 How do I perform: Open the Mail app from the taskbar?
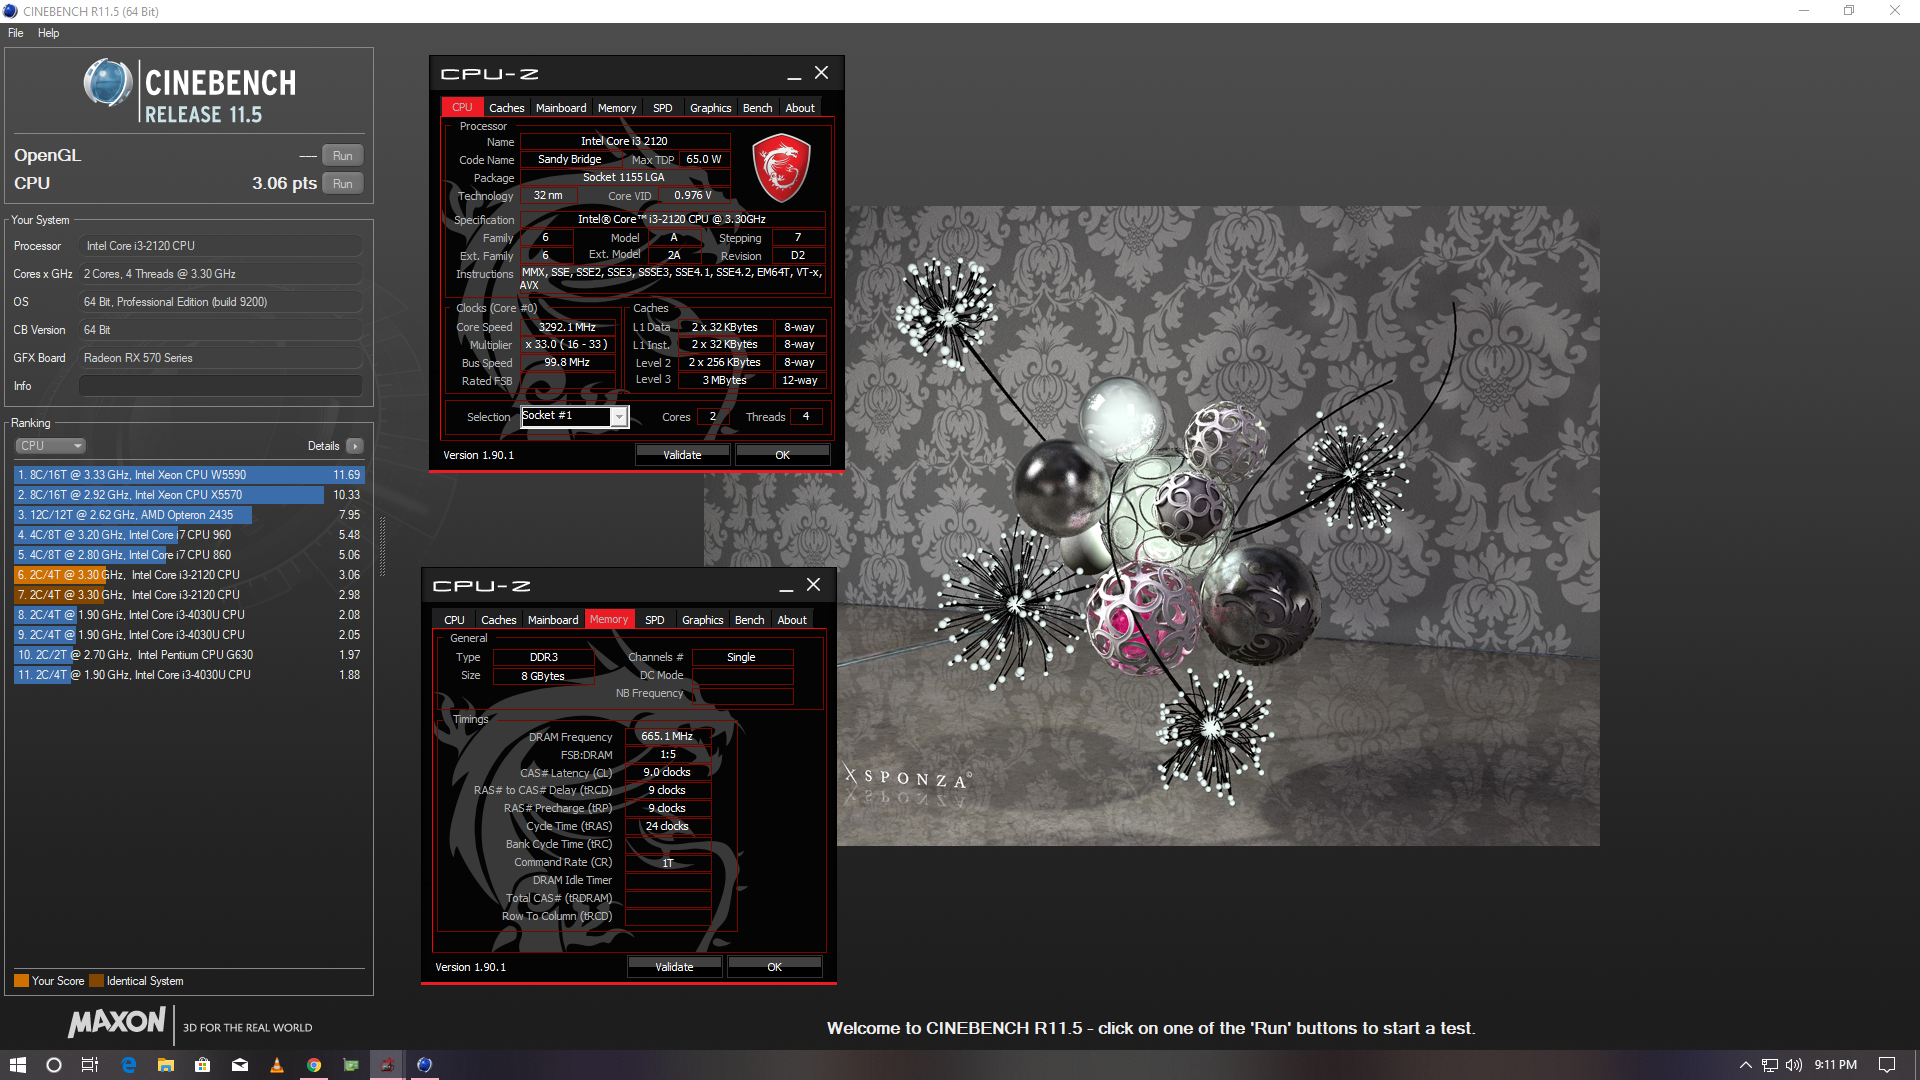[240, 1065]
